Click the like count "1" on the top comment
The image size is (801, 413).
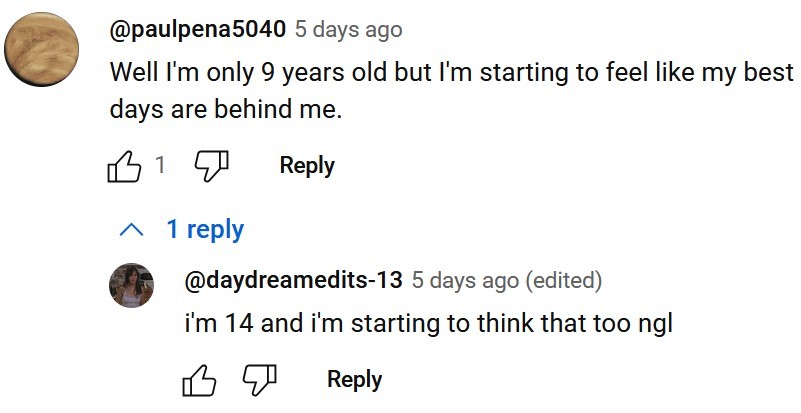pyautogui.click(x=159, y=166)
